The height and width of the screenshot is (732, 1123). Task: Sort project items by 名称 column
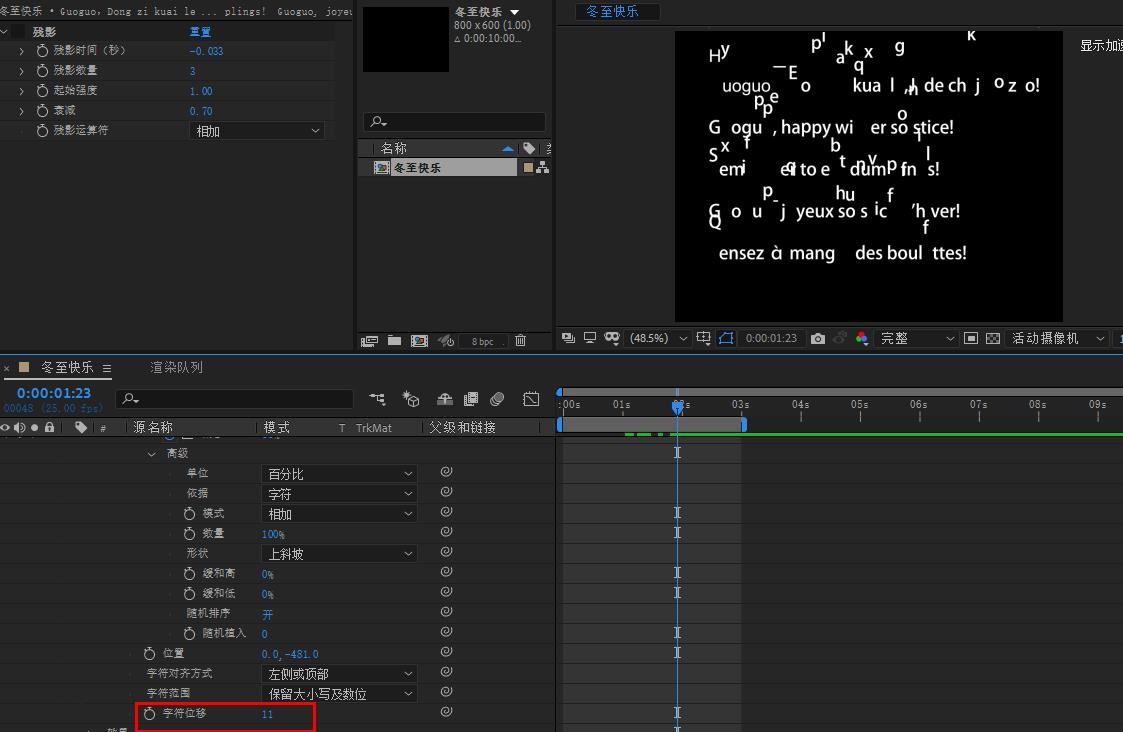pyautogui.click(x=394, y=148)
